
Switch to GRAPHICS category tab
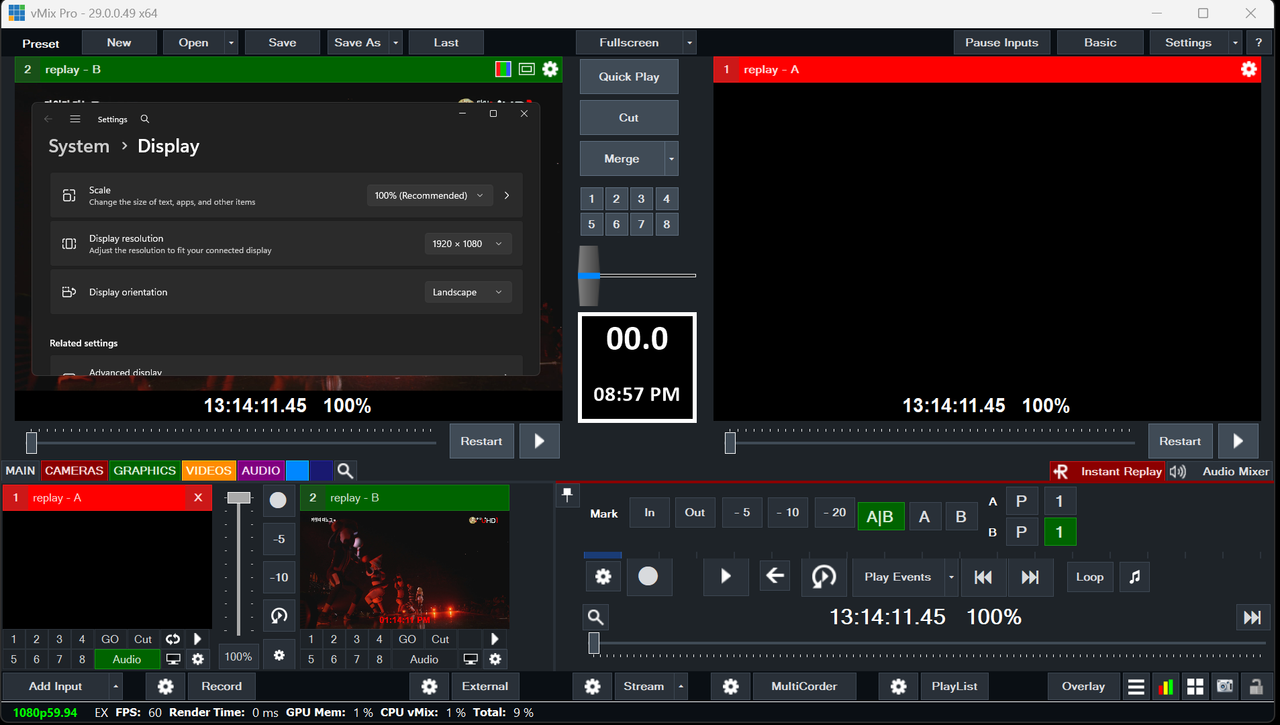[x=144, y=470]
